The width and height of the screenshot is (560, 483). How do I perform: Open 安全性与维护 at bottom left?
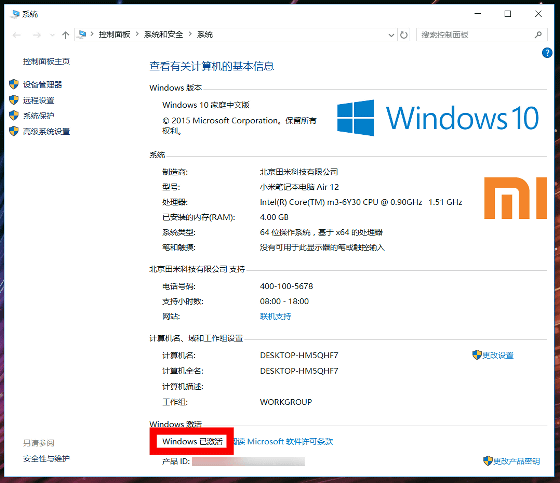pyautogui.click(x=46, y=458)
